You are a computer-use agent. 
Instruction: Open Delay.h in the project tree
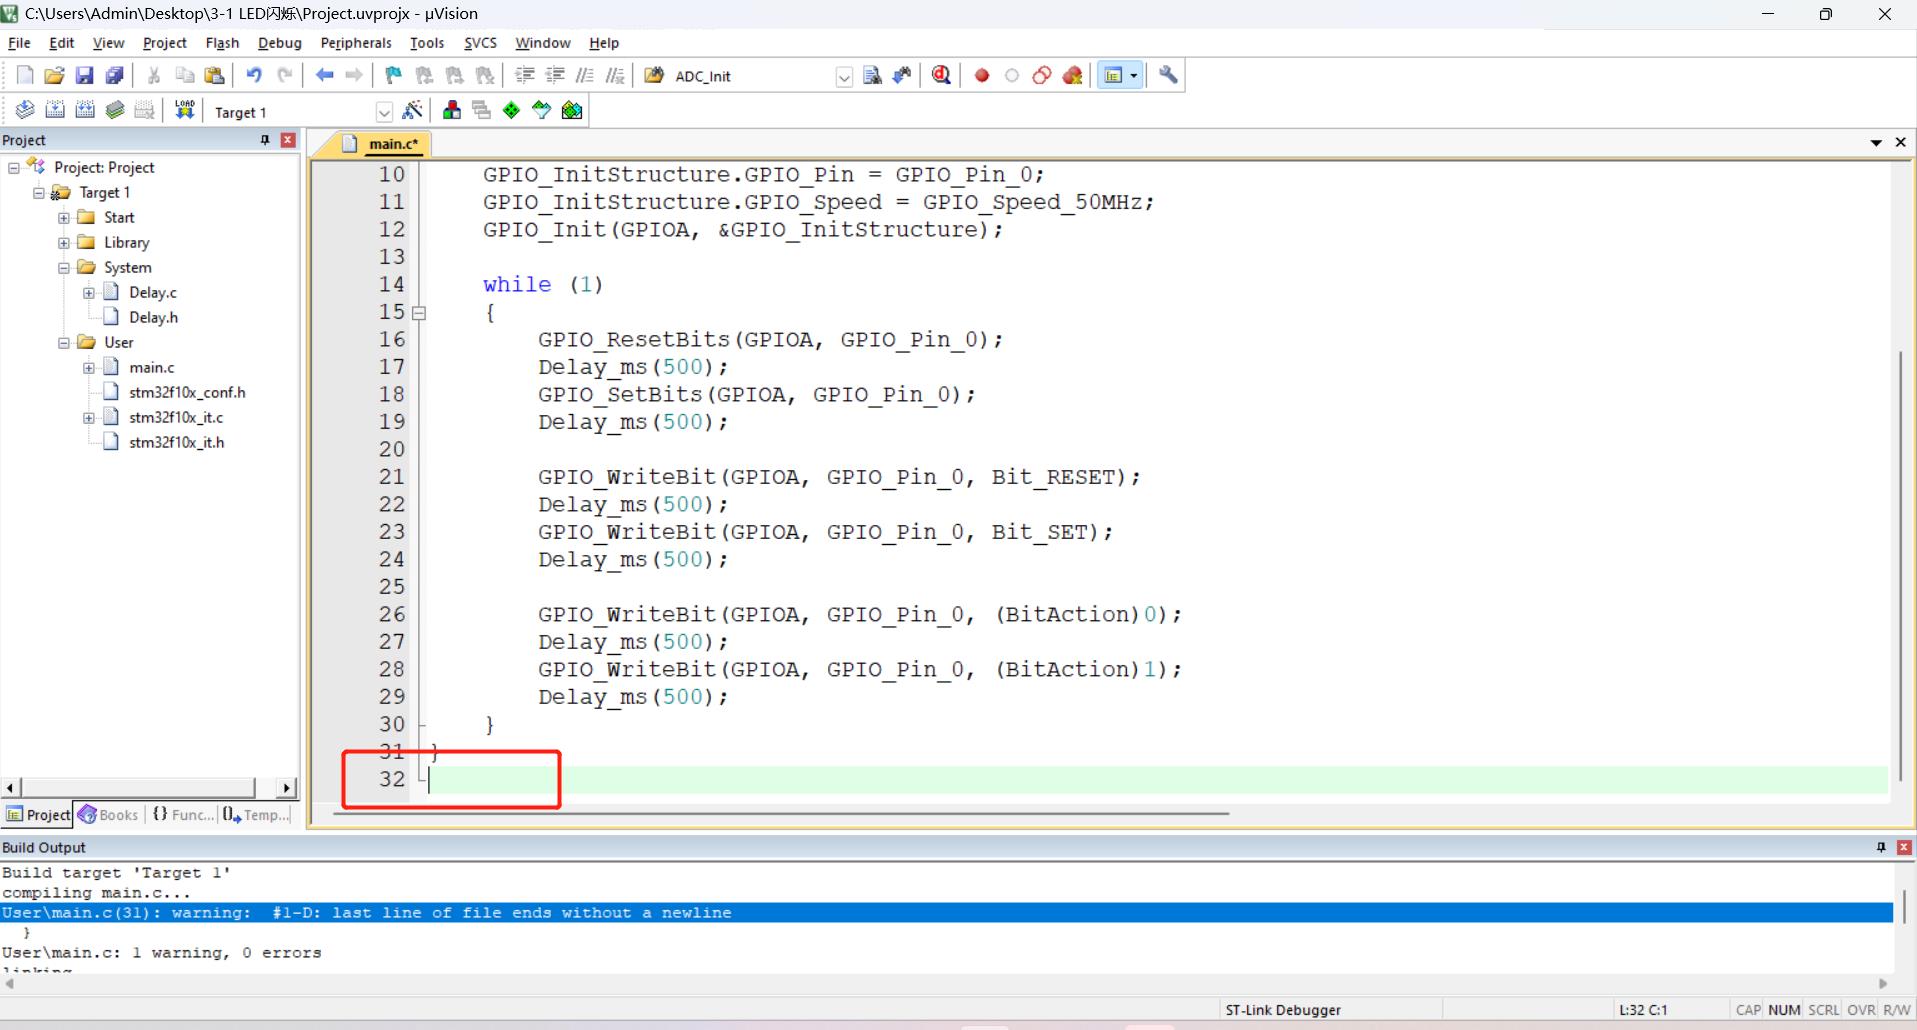coord(153,318)
